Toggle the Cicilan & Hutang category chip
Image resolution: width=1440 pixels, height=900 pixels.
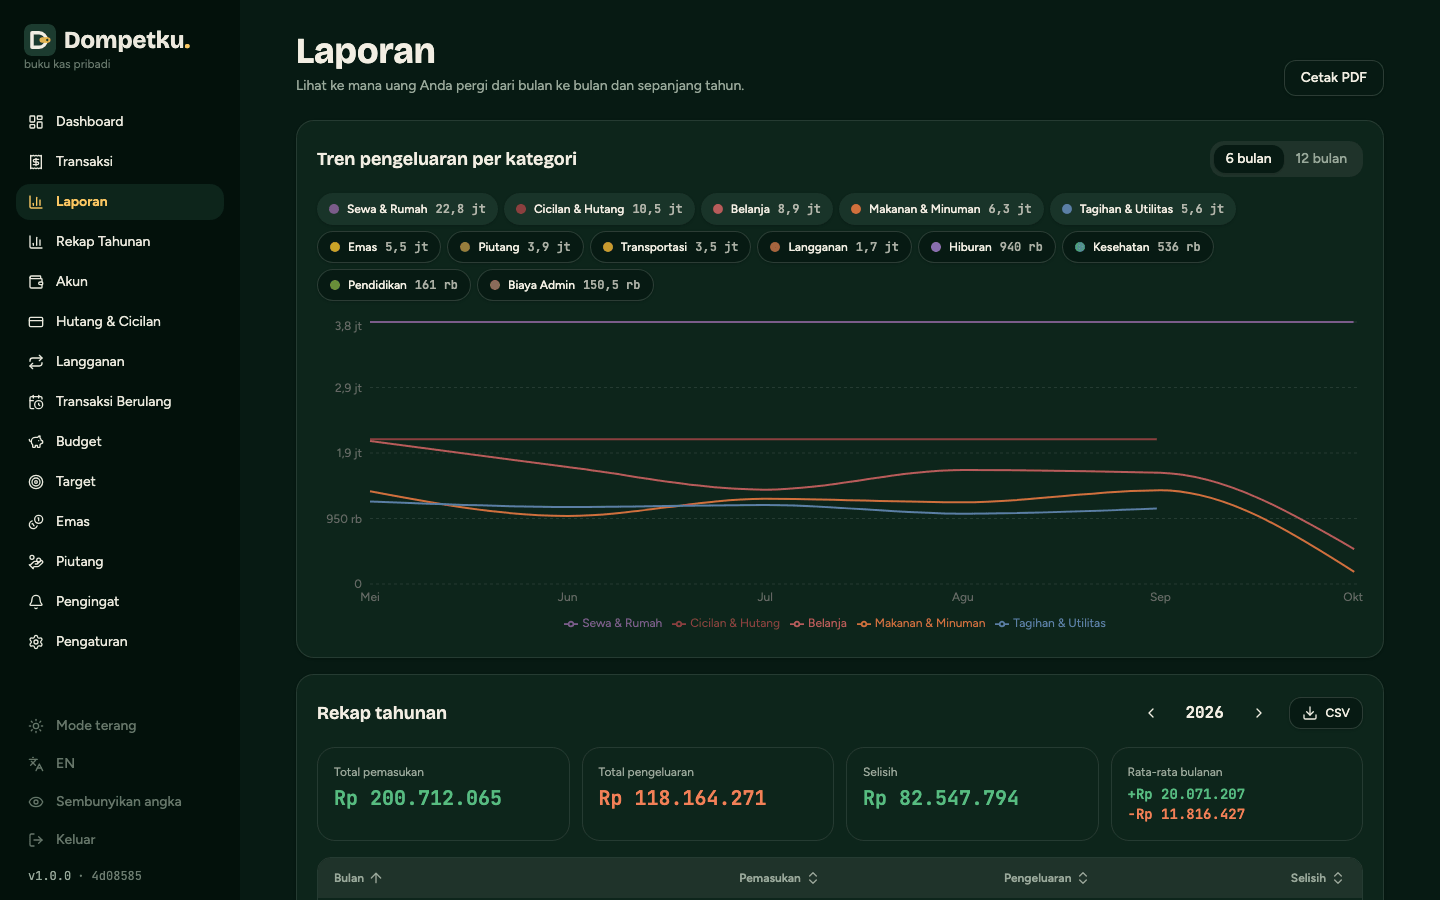(x=599, y=209)
